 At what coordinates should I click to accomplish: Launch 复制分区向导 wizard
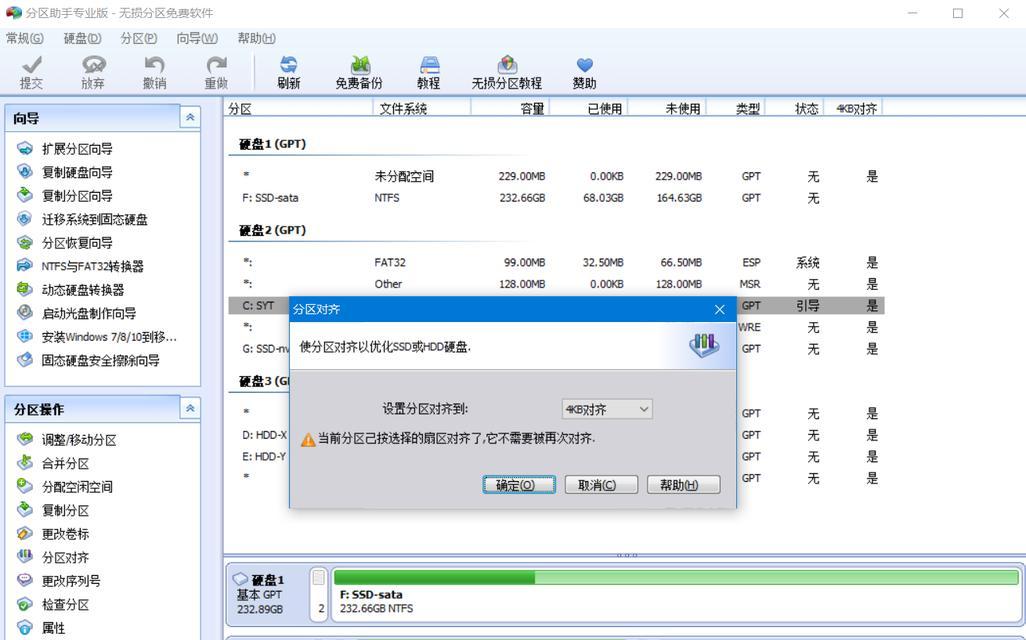pos(64,196)
